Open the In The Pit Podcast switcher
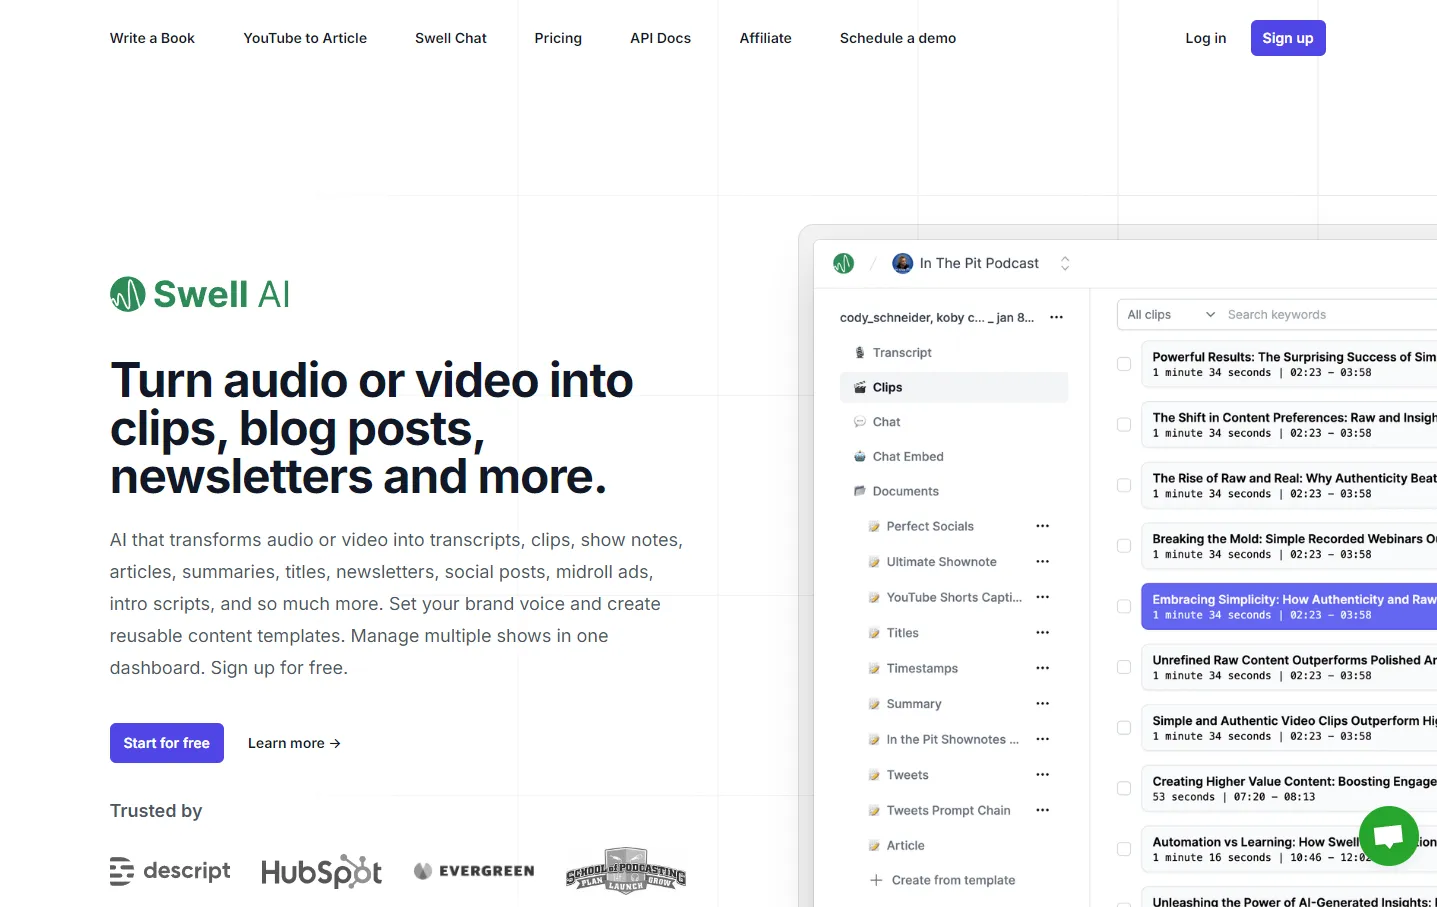 click(x=1064, y=263)
